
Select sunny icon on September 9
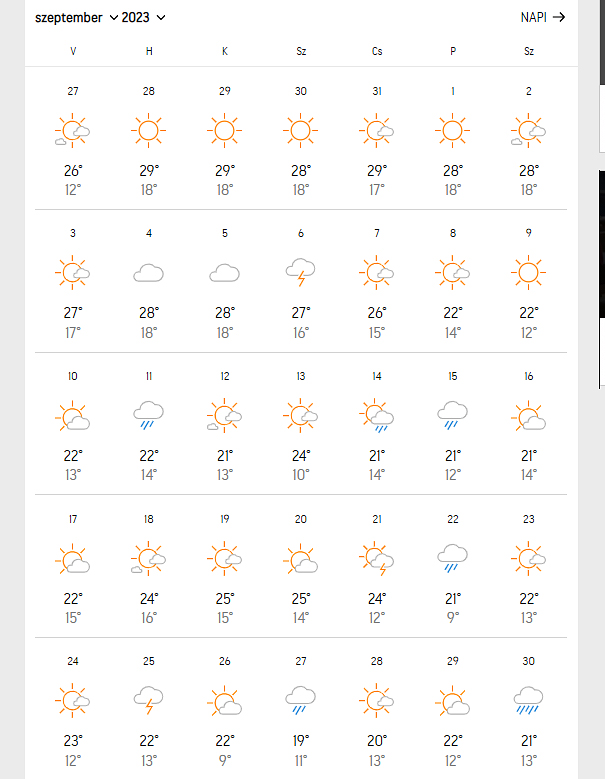[x=529, y=272]
